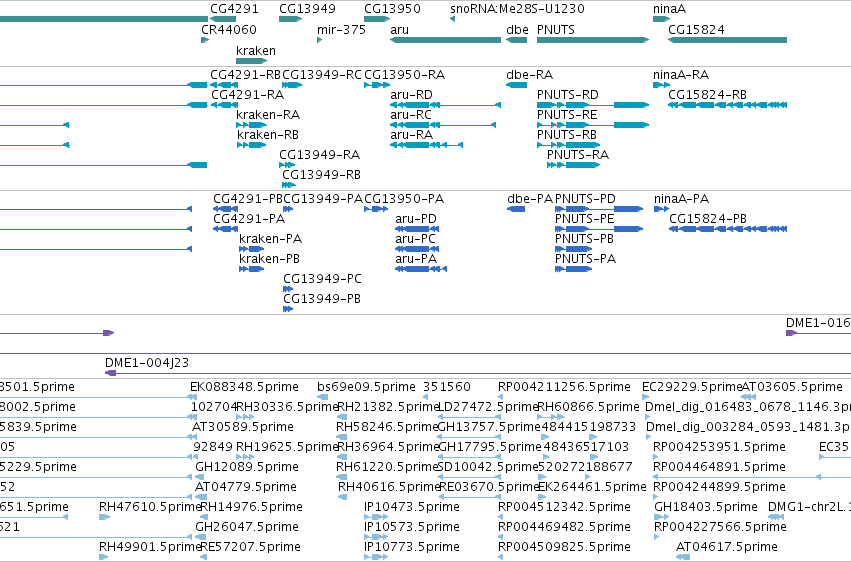Select the aru gene bar

[x=446, y=40]
